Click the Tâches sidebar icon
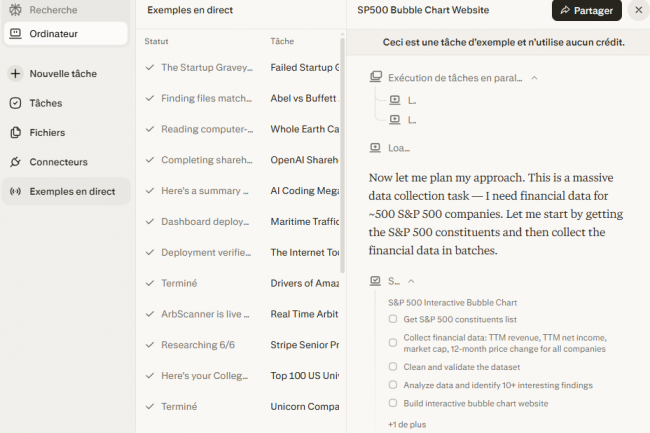The height and width of the screenshot is (433, 650). click(15, 103)
